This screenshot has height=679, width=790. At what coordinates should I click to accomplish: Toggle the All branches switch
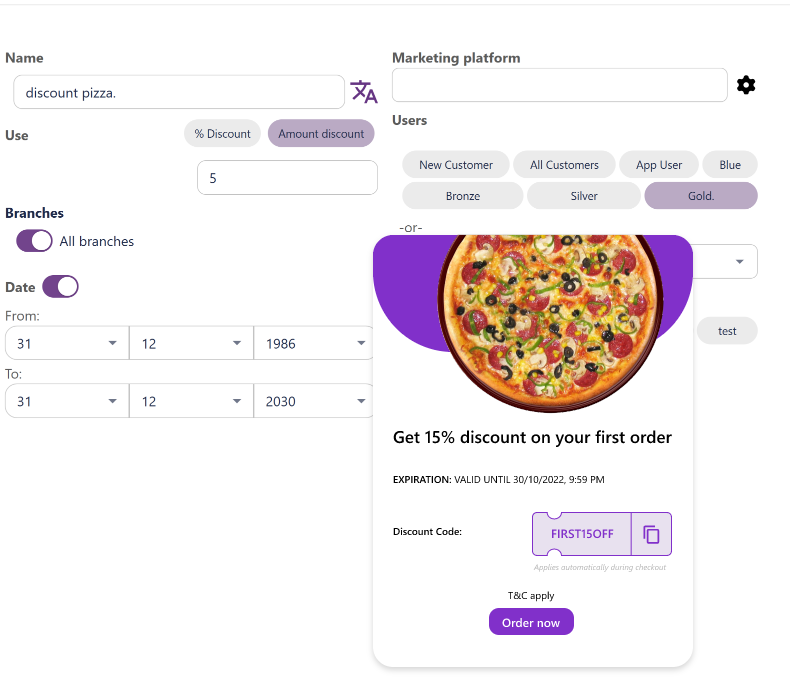pyautogui.click(x=34, y=241)
